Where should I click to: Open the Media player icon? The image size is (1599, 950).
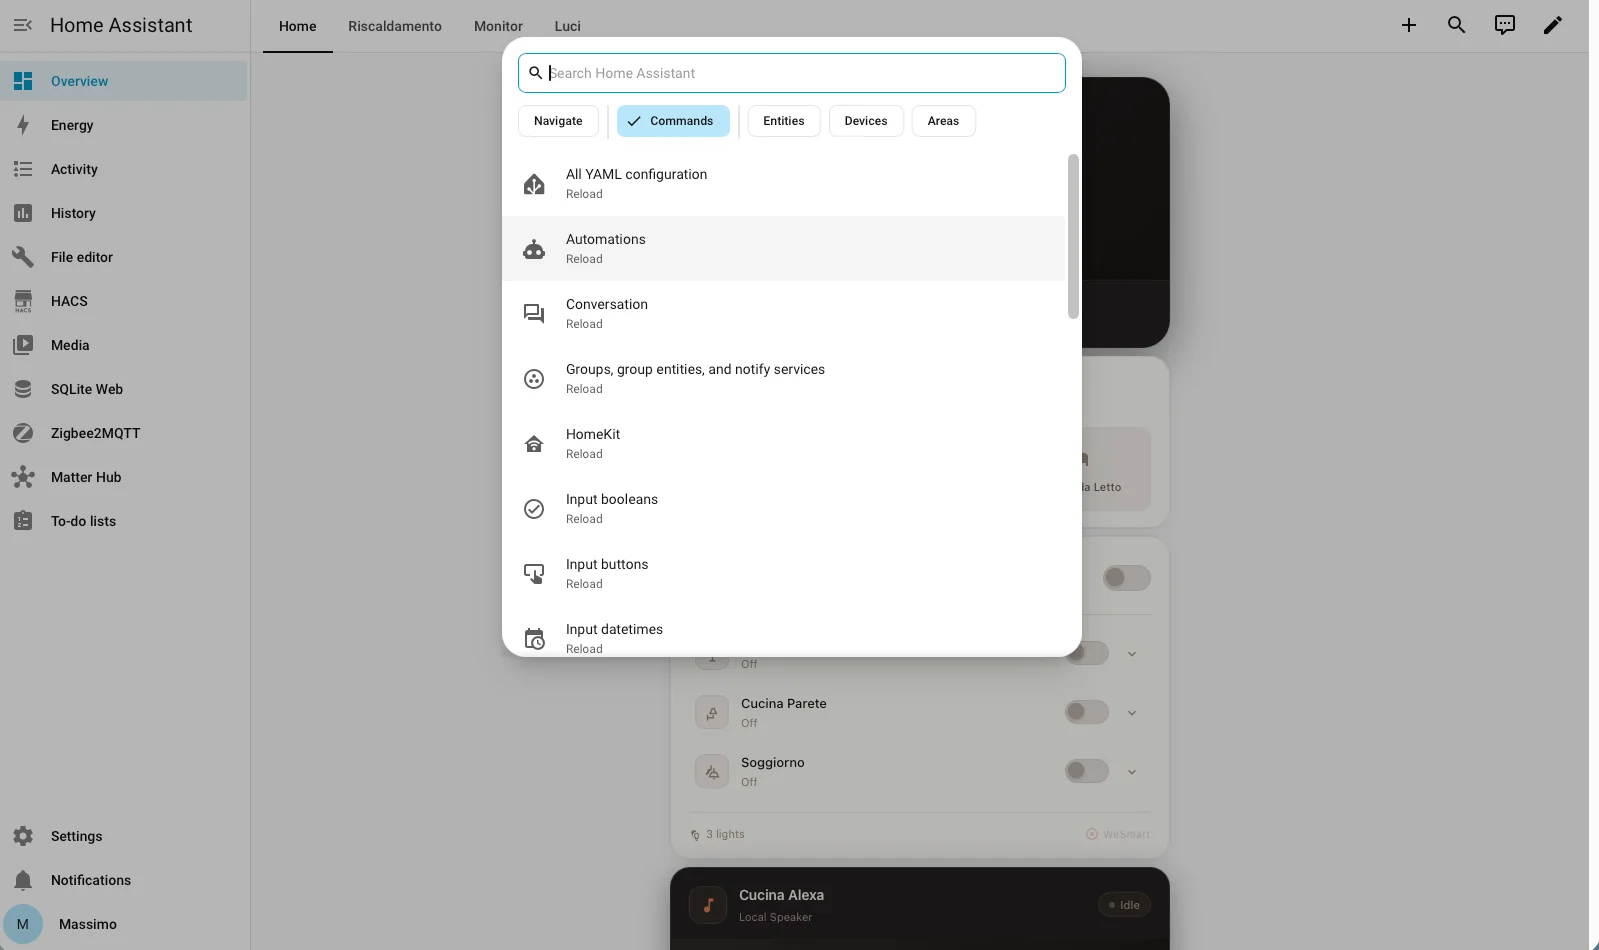pyautogui.click(x=23, y=345)
